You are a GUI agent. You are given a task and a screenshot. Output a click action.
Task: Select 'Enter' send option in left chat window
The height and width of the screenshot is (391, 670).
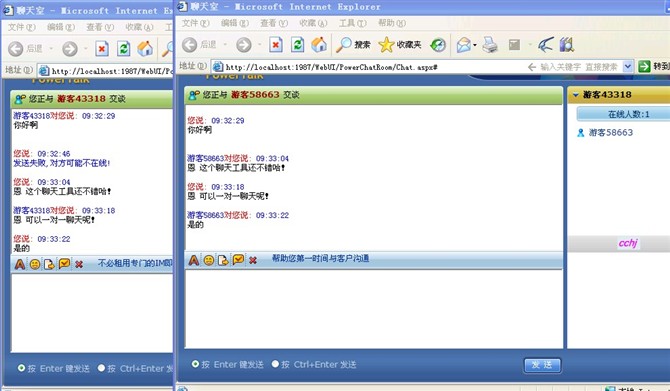point(21,368)
